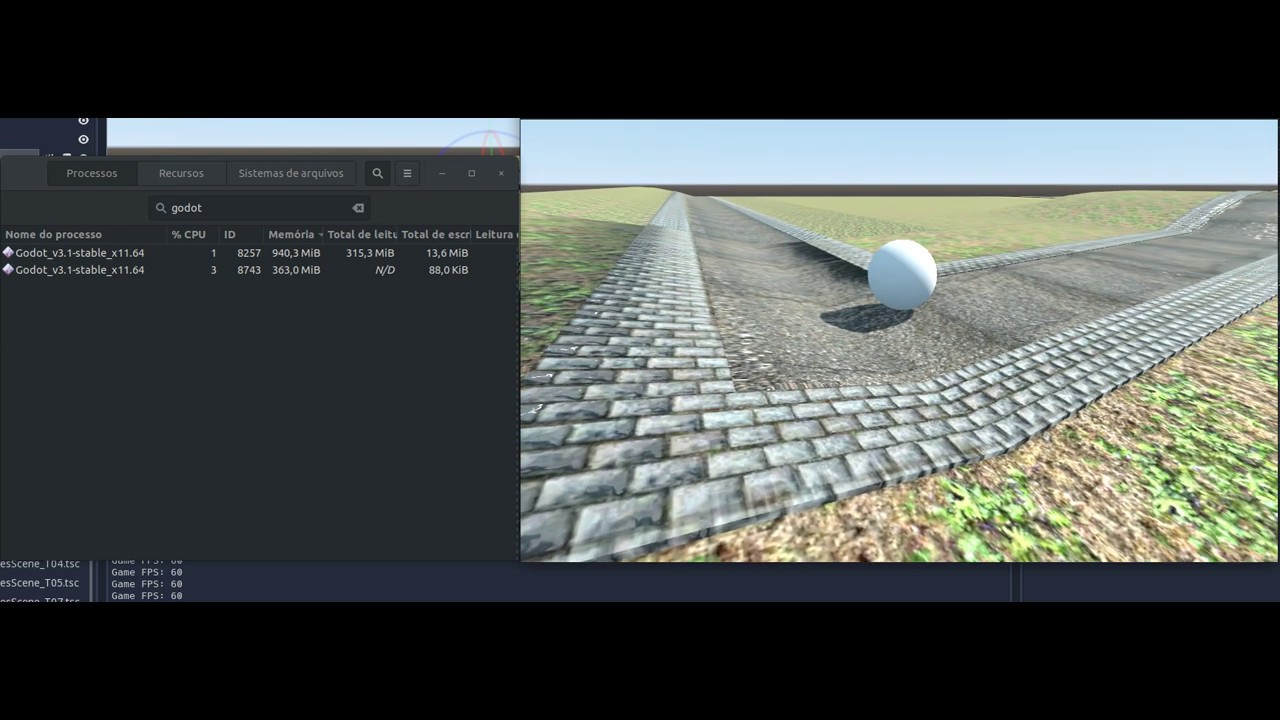Sort by % CPU column header
Viewport: 1280px width, 720px height.
click(192, 234)
